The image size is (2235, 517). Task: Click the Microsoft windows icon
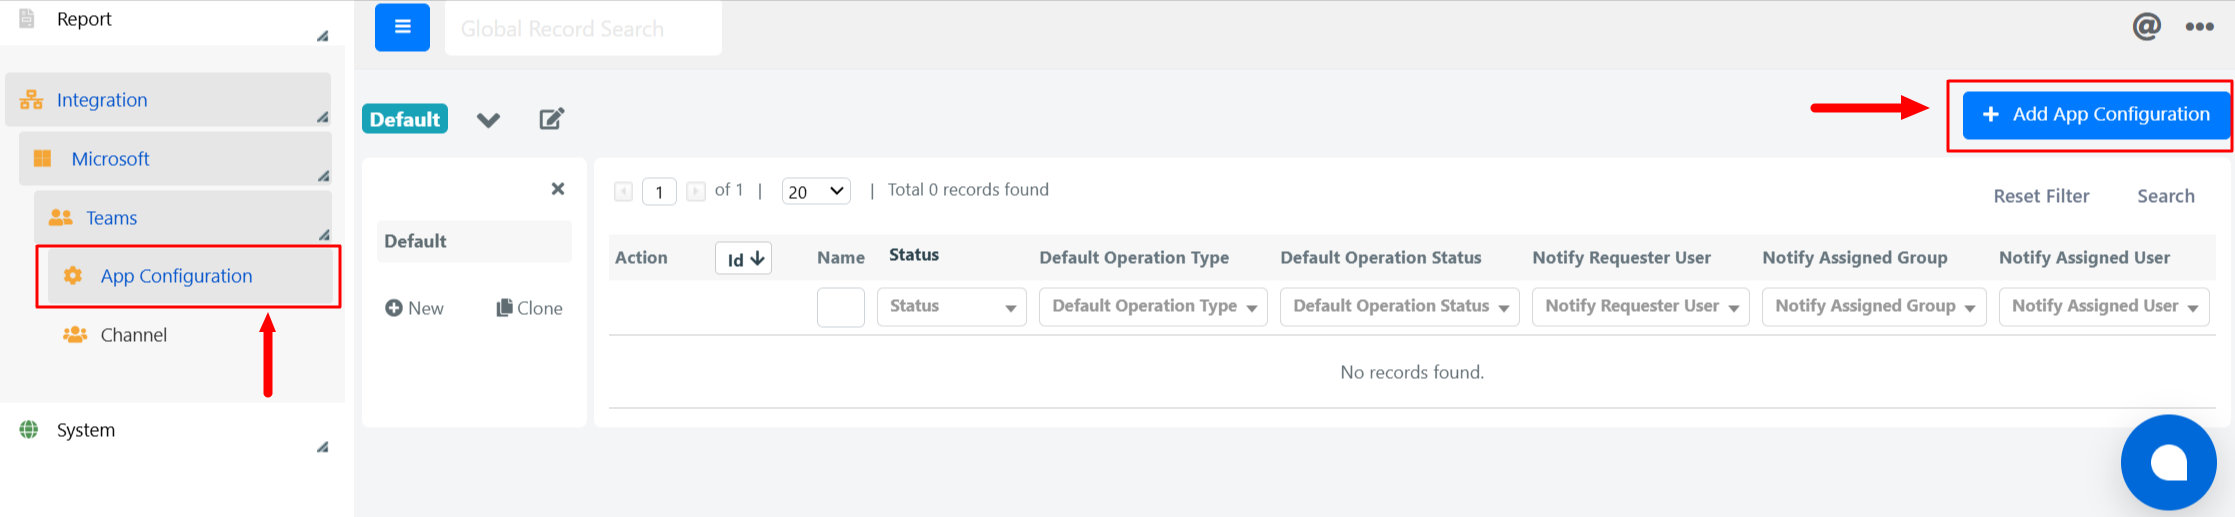coord(43,159)
